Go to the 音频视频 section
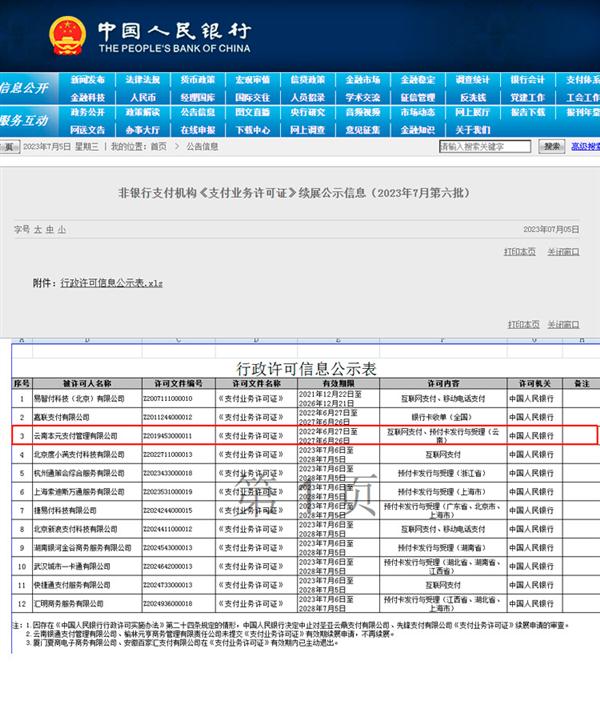This screenshot has height=716, width=600. pyautogui.click(x=363, y=112)
